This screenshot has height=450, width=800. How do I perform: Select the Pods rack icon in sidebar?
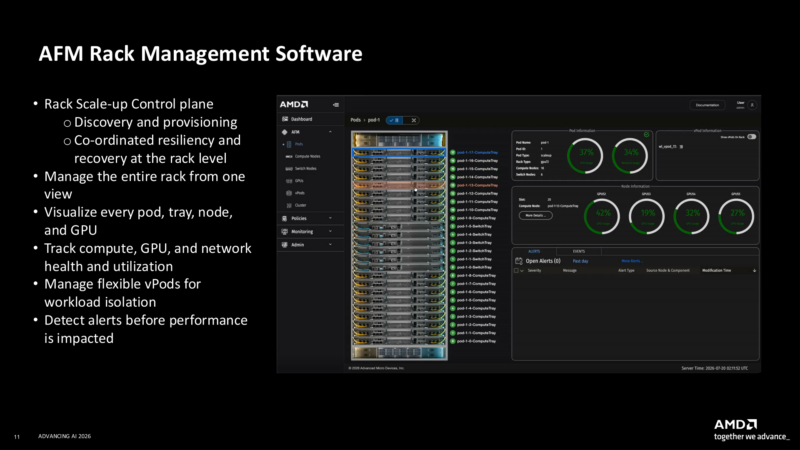(x=289, y=144)
